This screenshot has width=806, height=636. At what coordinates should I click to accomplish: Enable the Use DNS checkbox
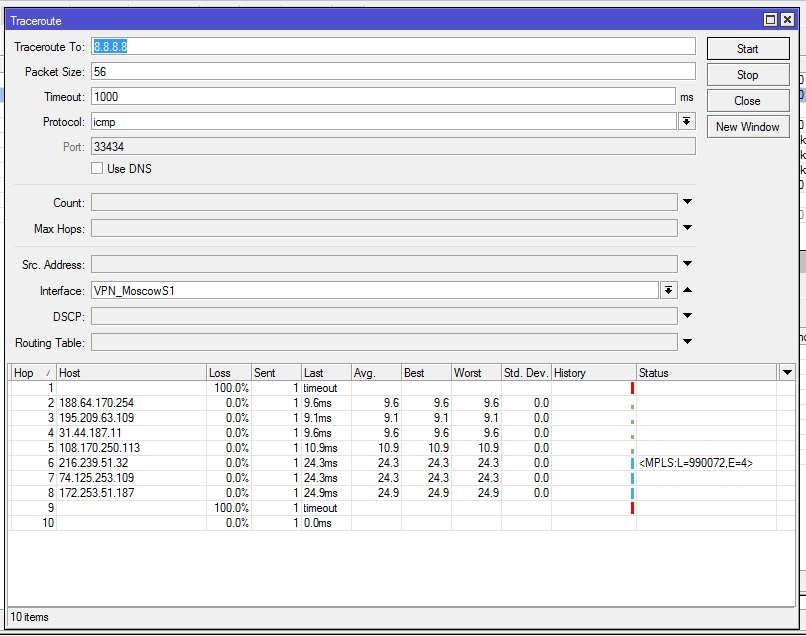tap(97, 168)
